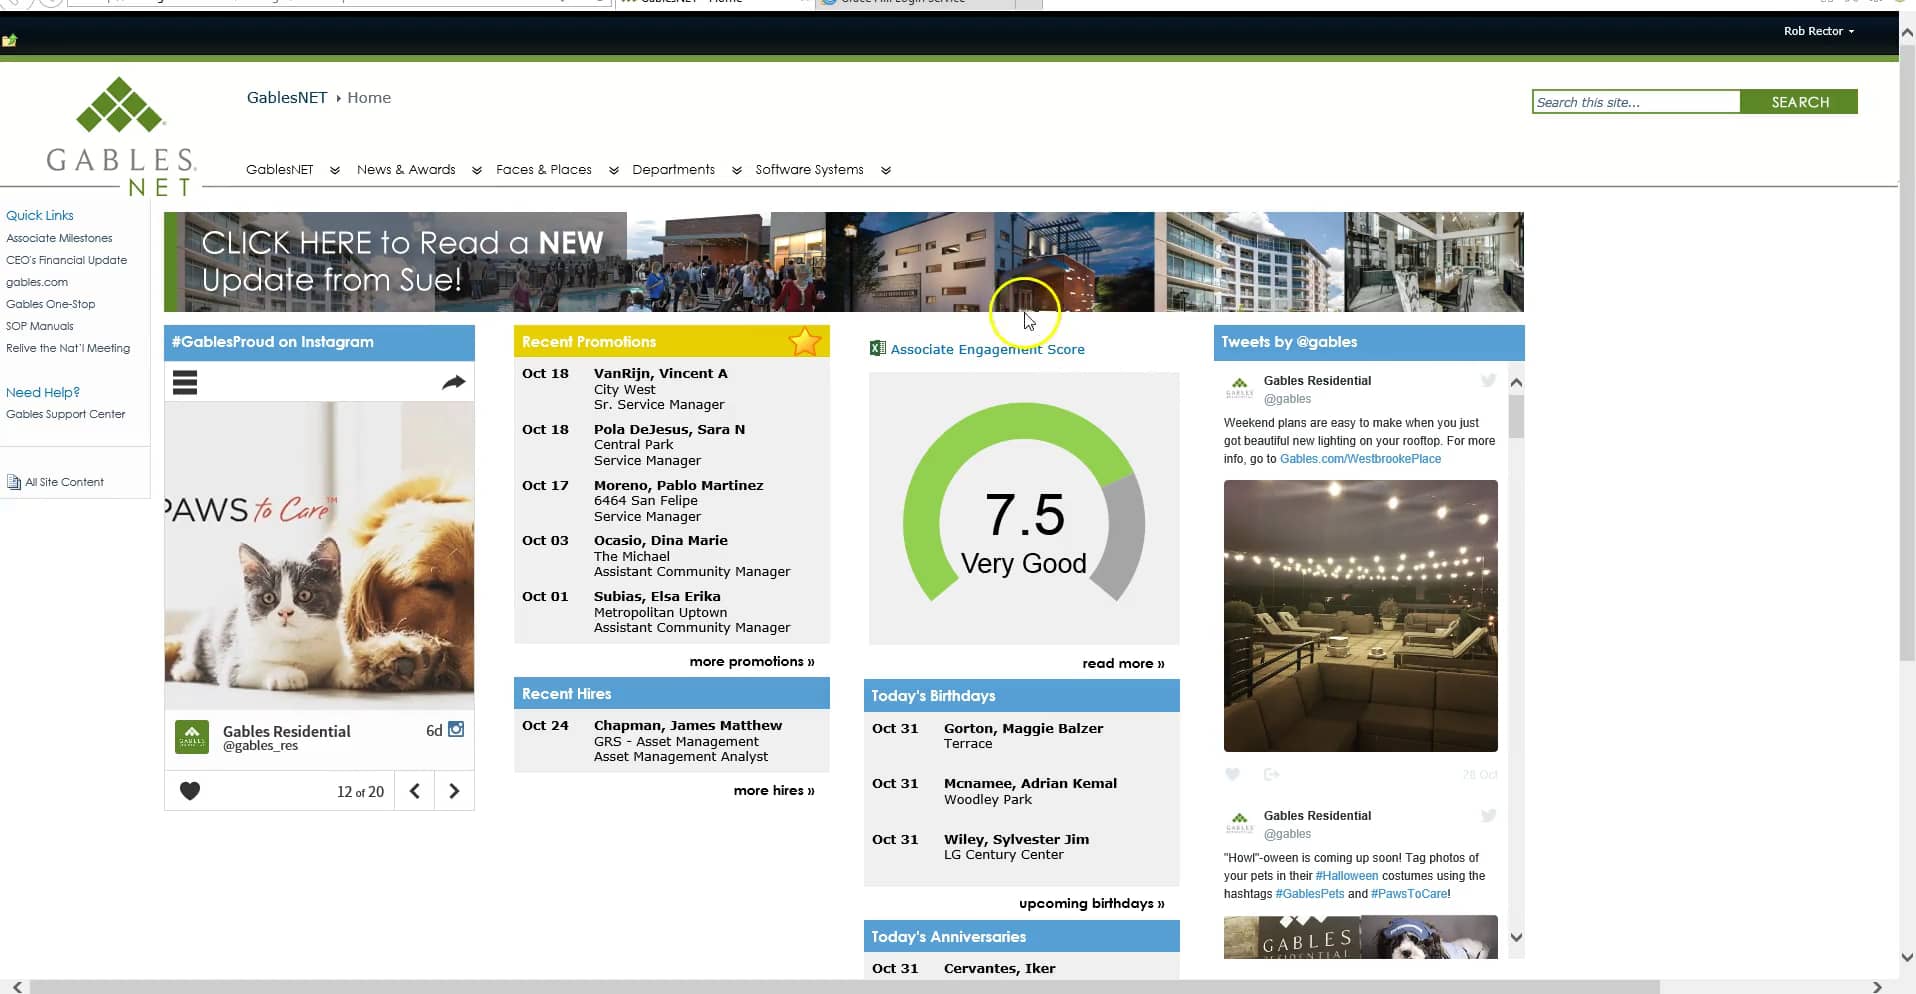This screenshot has height=994, width=1916.
Task: Follow the more hires link
Action: click(x=773, y=790)
